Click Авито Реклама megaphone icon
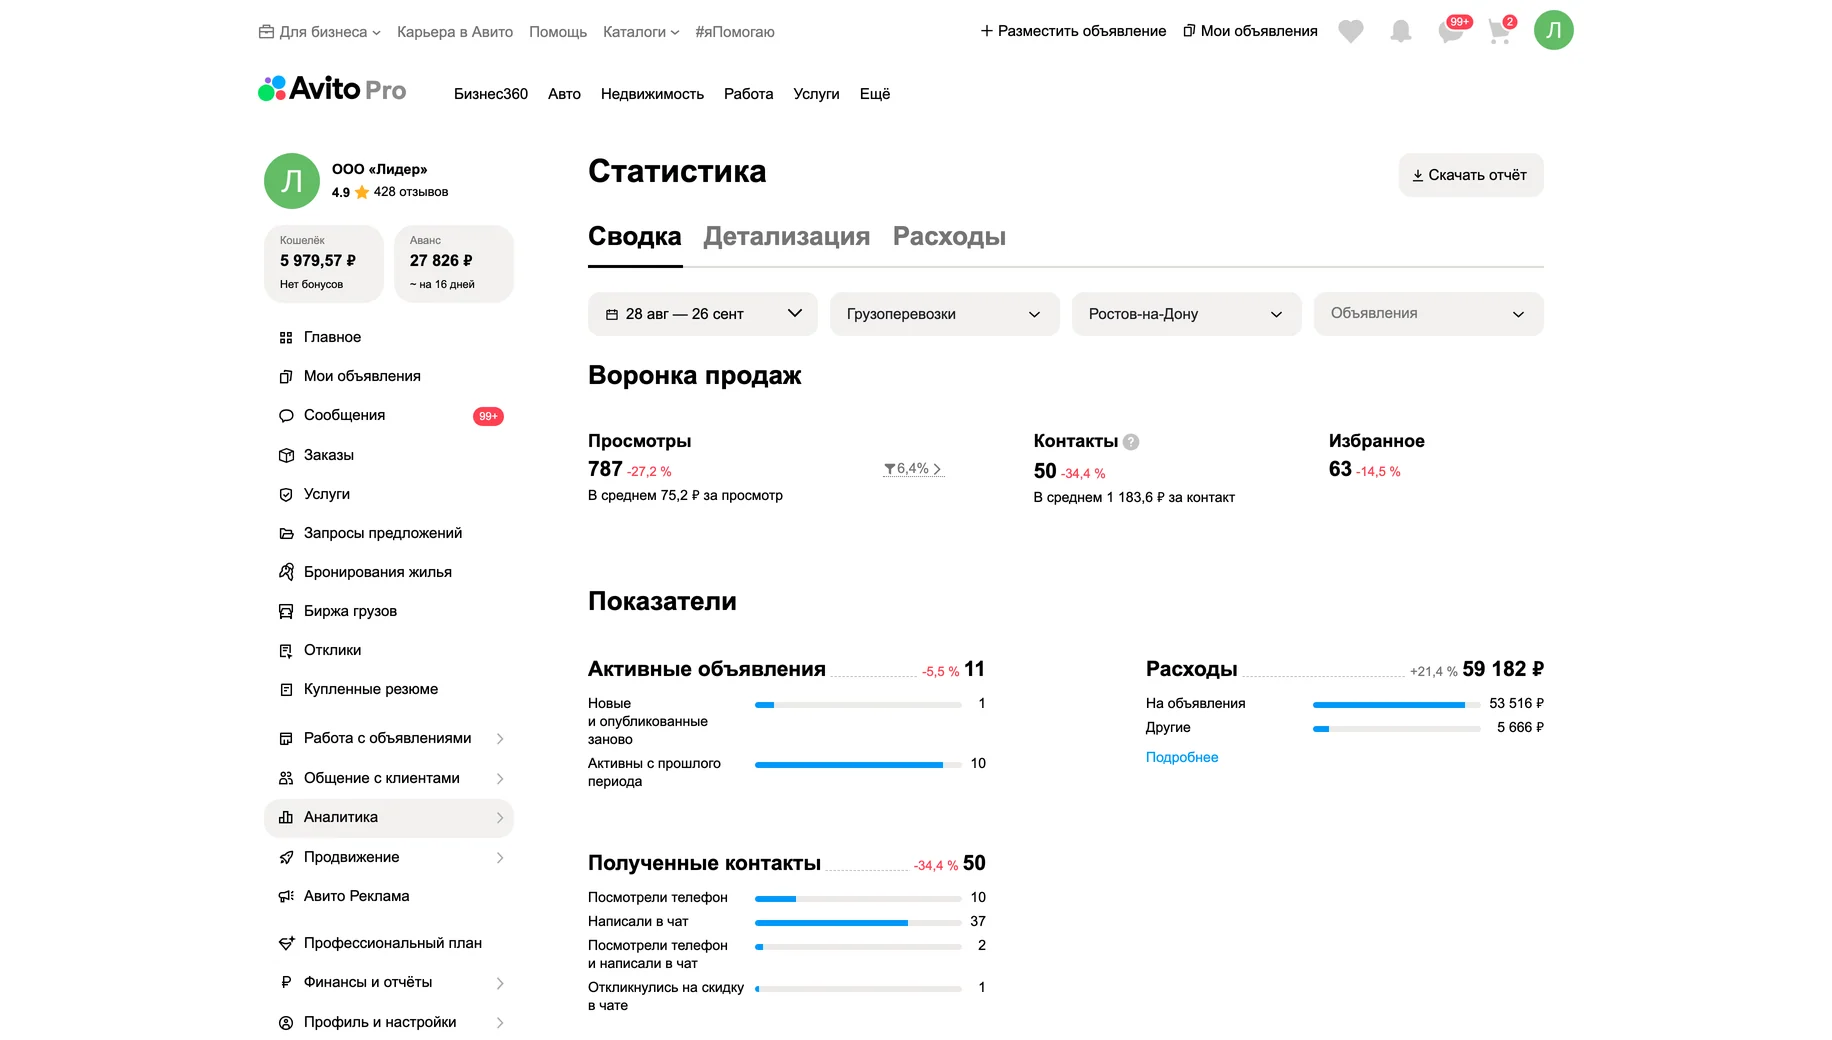This screenshot has height=1040, width=1832. pos(286,897)
